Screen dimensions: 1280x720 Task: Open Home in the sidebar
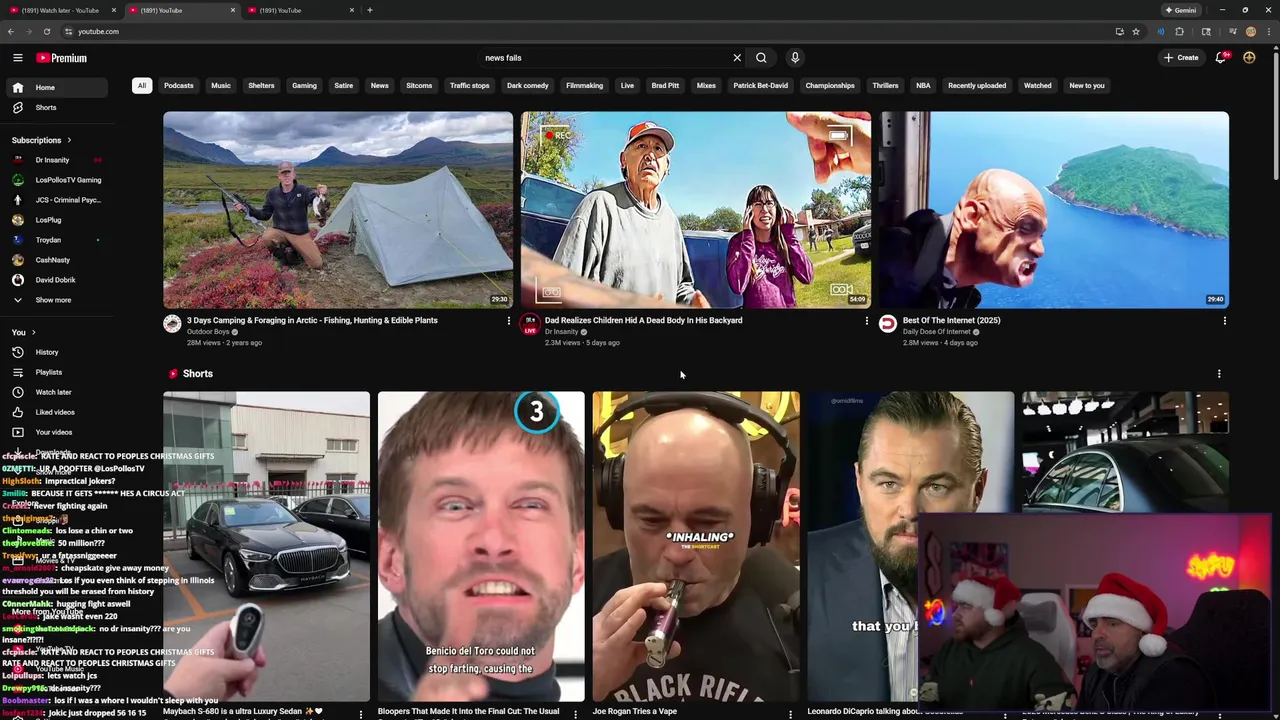coord(58,87)
